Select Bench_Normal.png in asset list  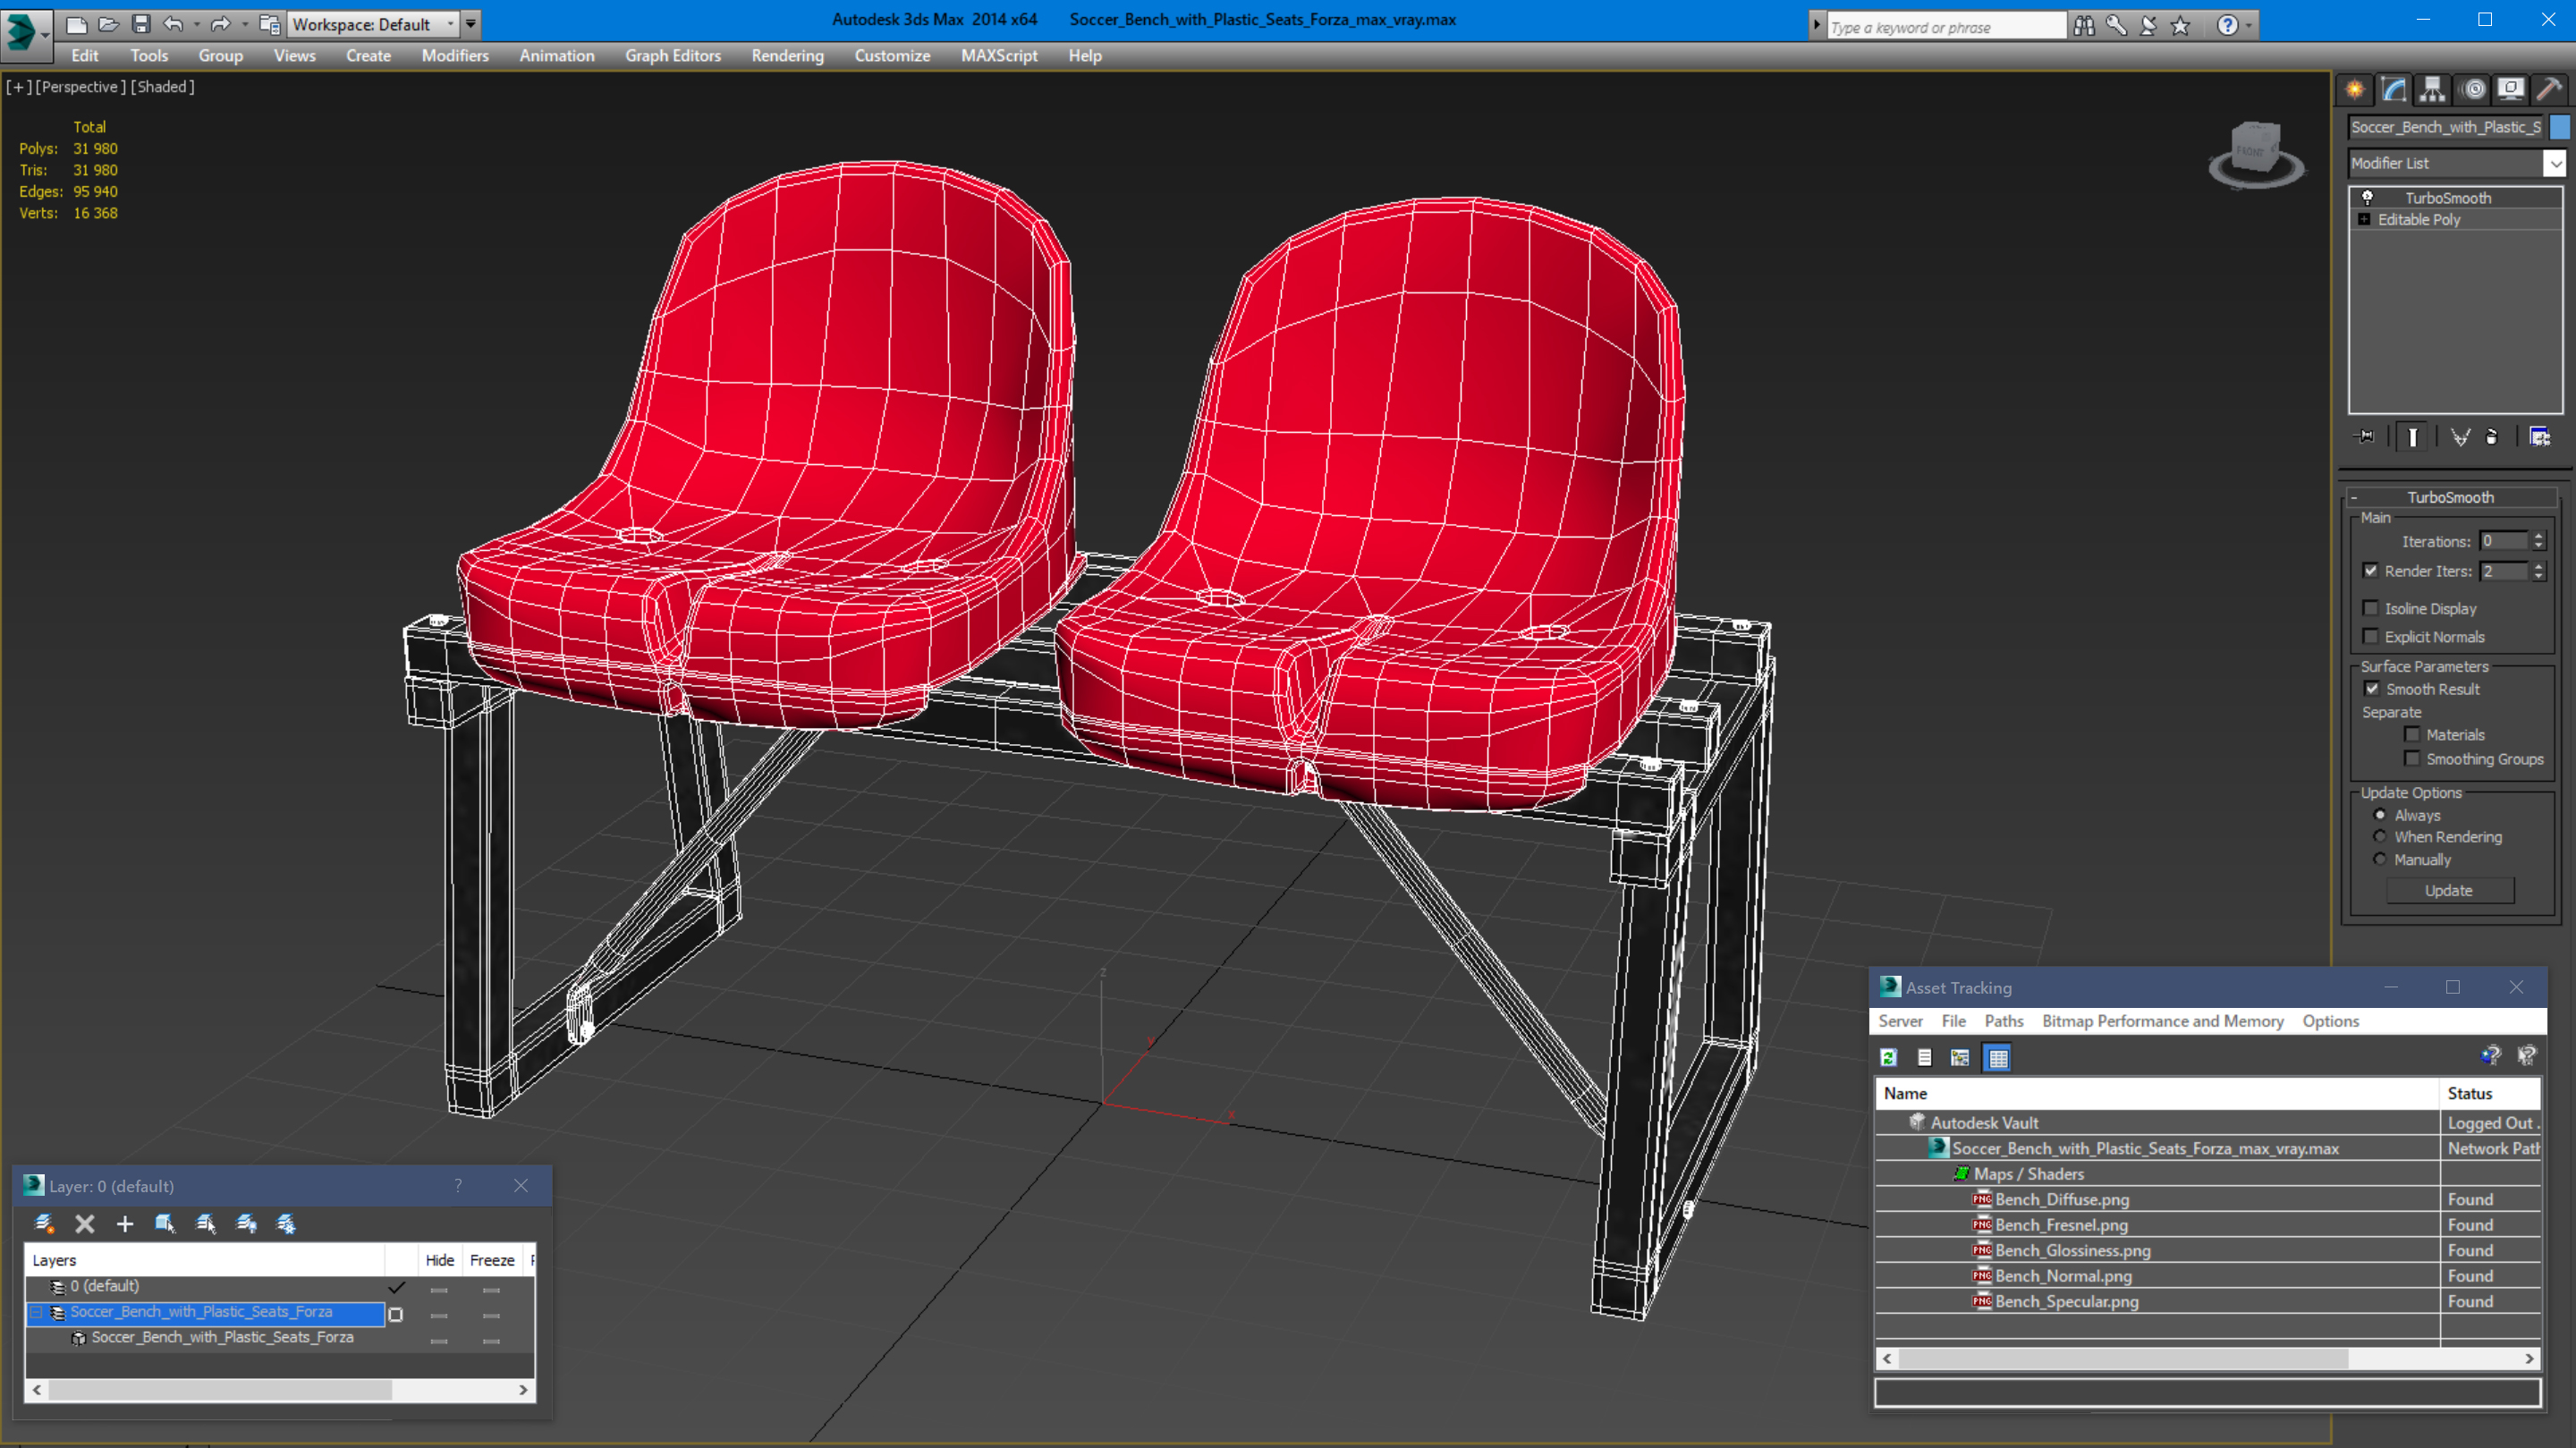[x=2063, y=1276]
